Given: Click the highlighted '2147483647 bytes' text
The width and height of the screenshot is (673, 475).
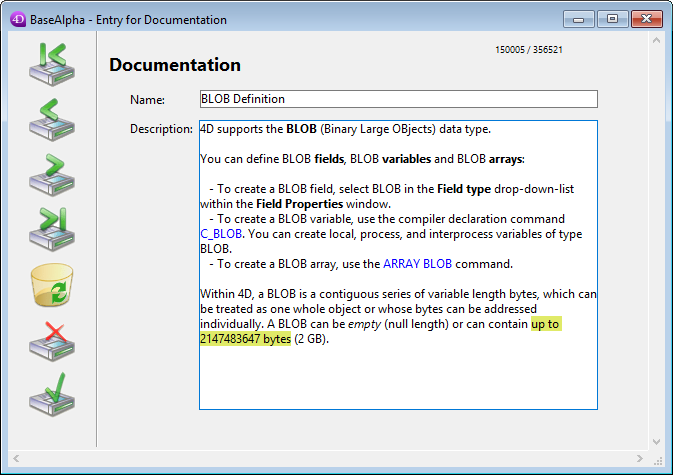Looking at the screenshot, I should 246,339.
